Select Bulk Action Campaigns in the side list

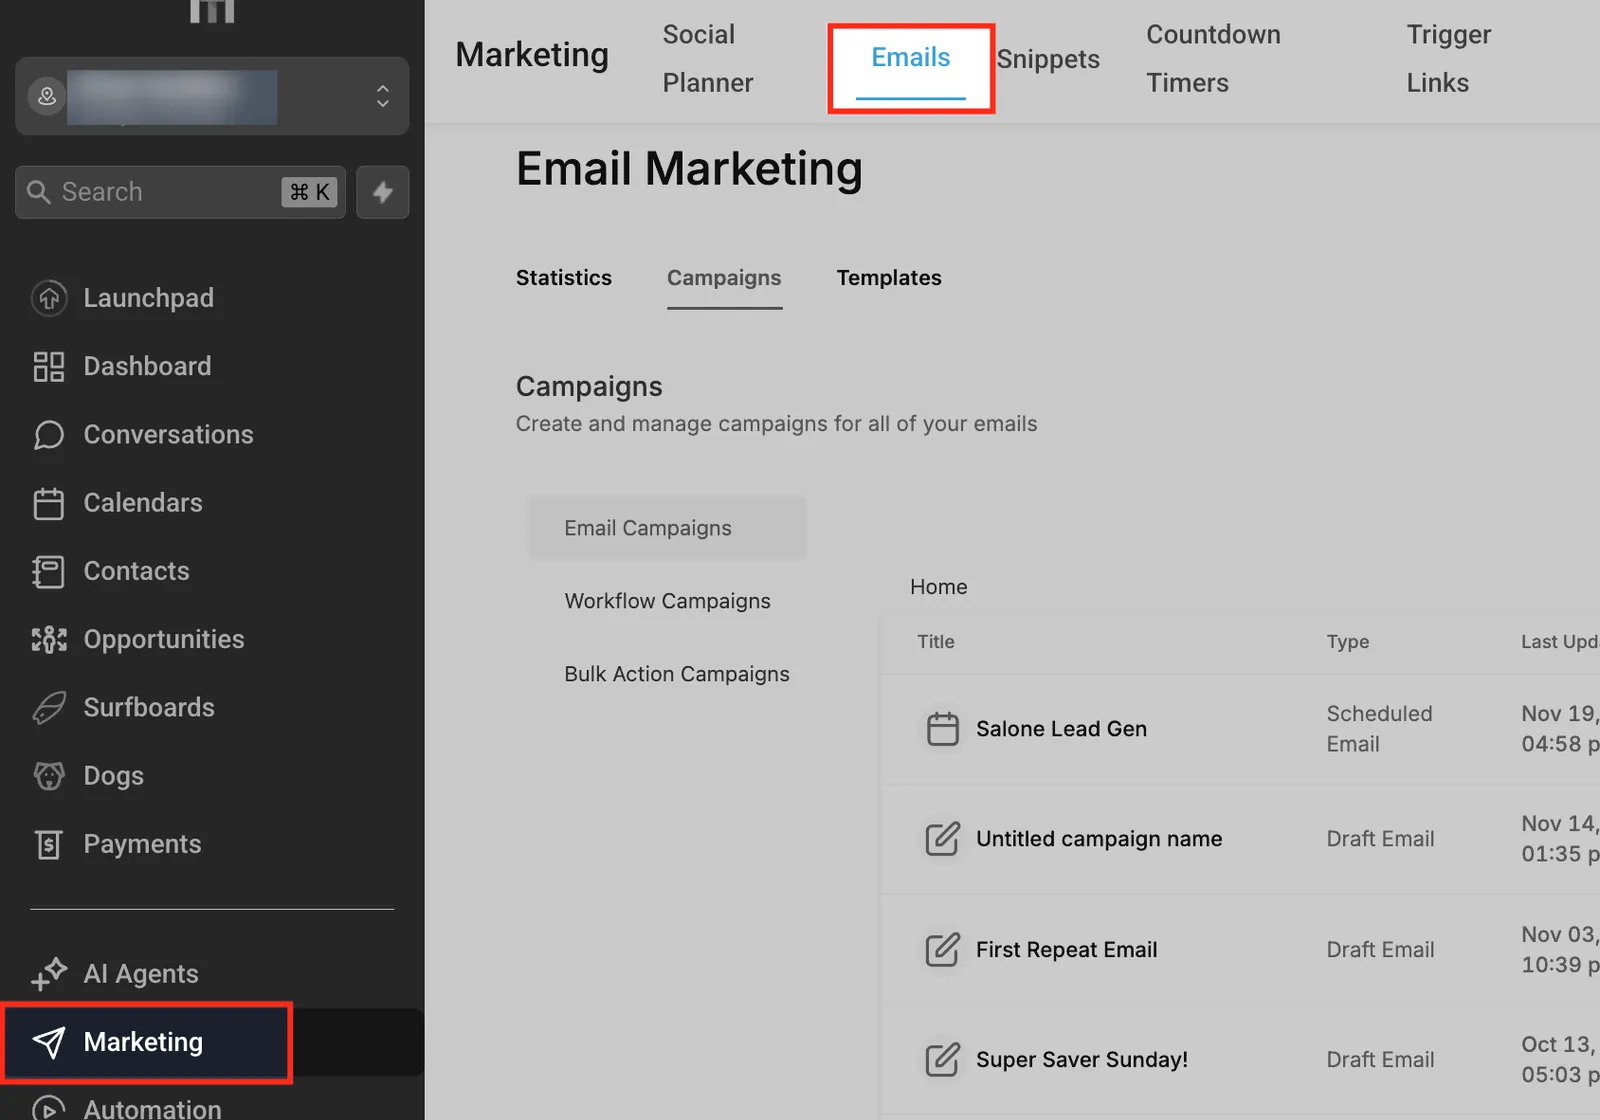(x=677, y=674)
